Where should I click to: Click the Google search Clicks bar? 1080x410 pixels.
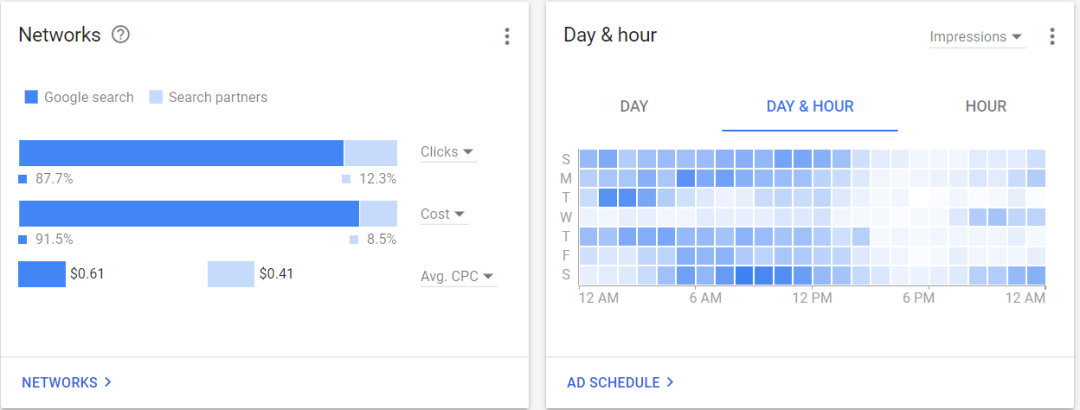181,153
